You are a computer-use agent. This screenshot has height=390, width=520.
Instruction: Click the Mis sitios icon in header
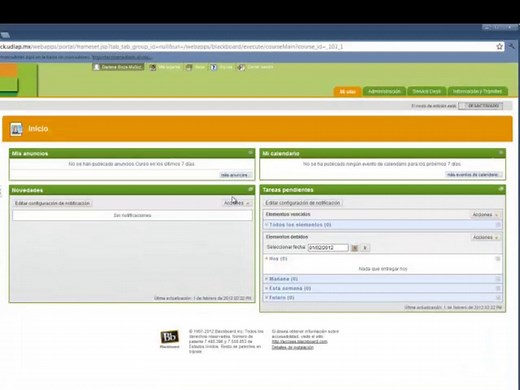click(x=152, y=67)
